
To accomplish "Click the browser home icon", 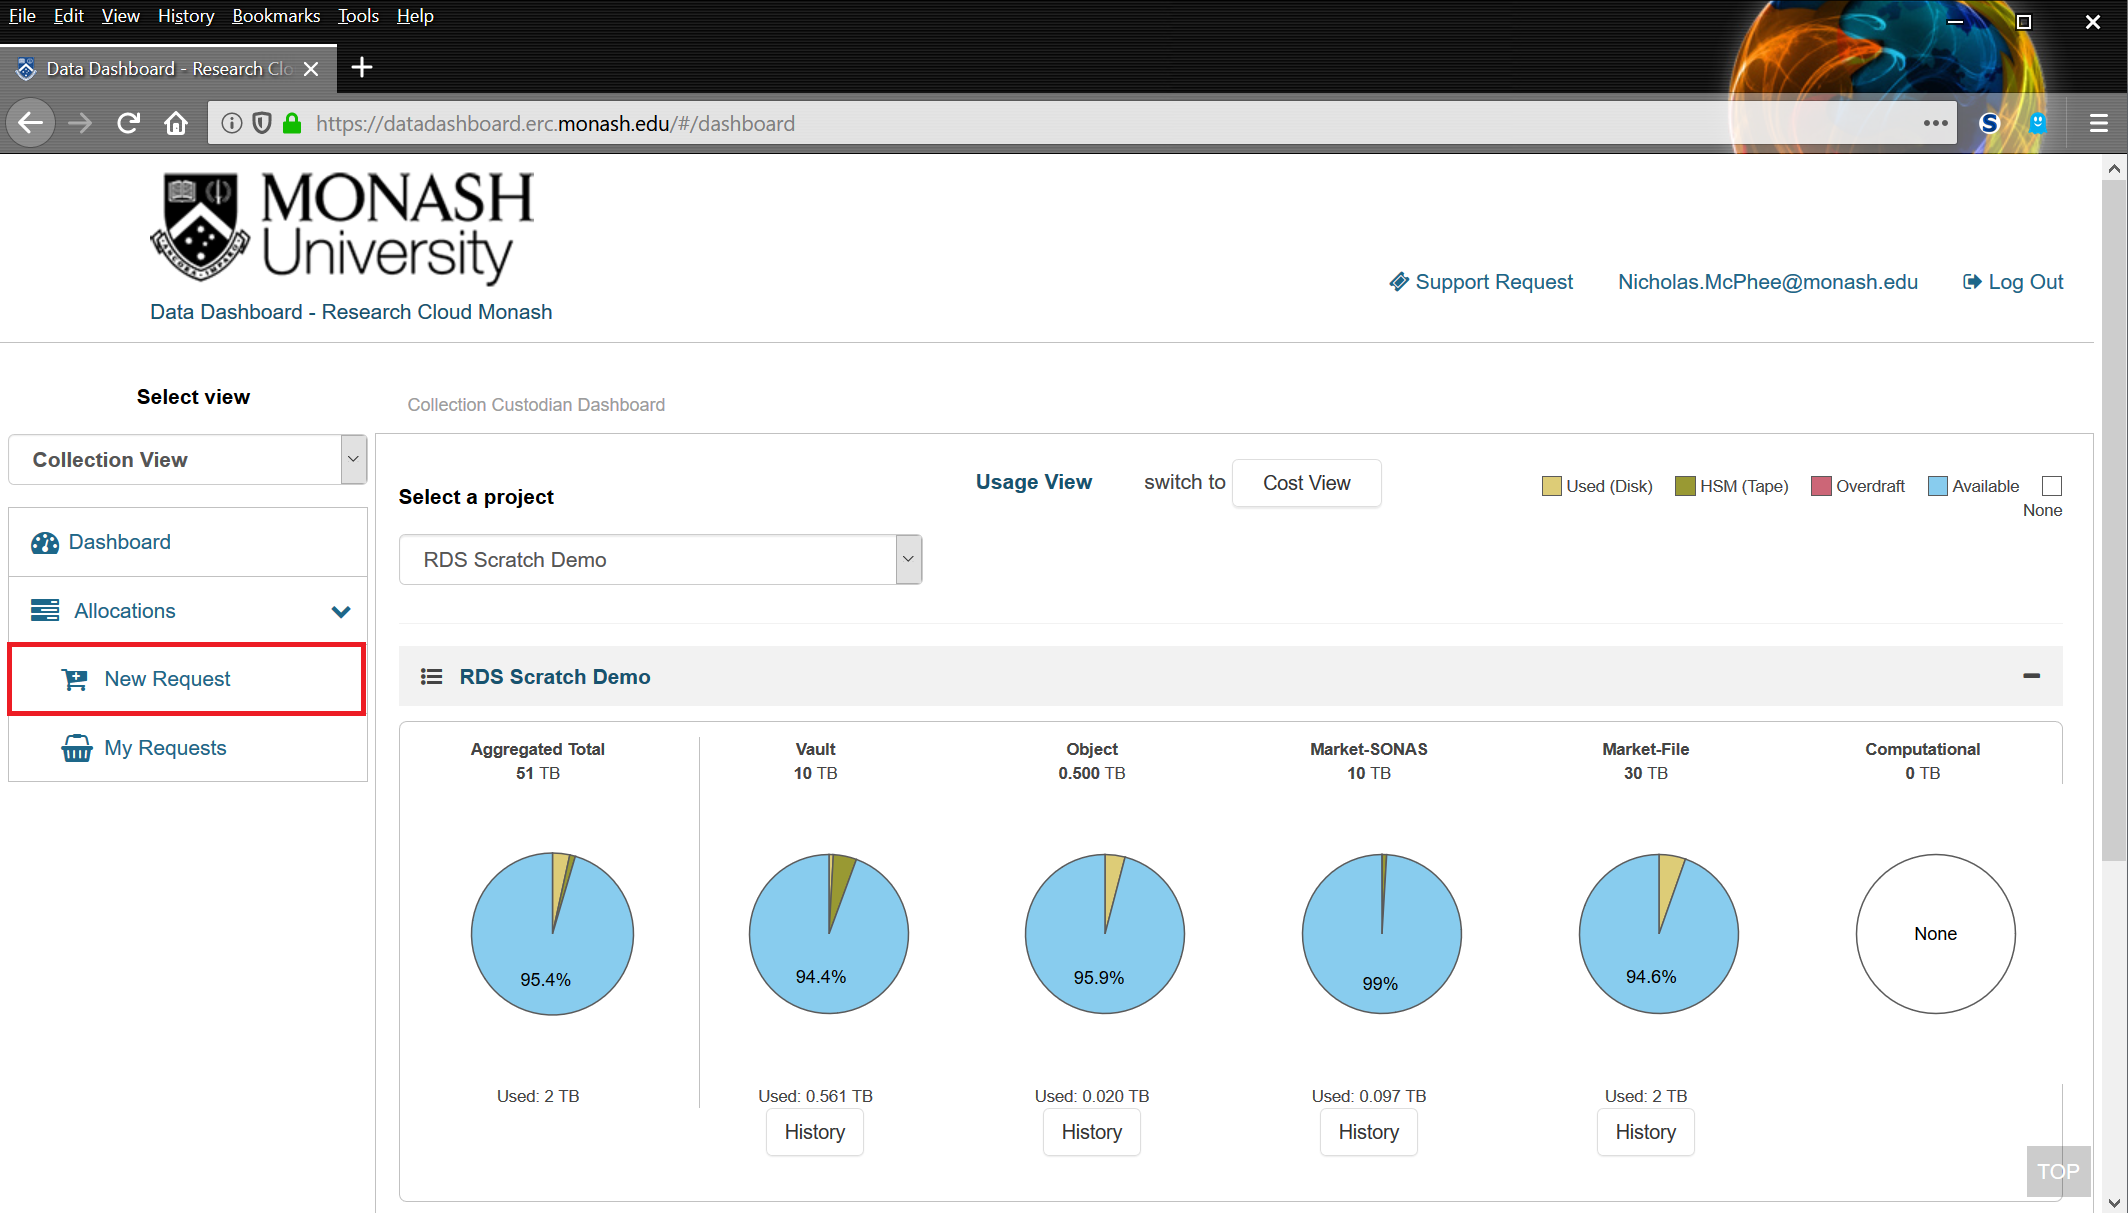I will coord(176,123).
